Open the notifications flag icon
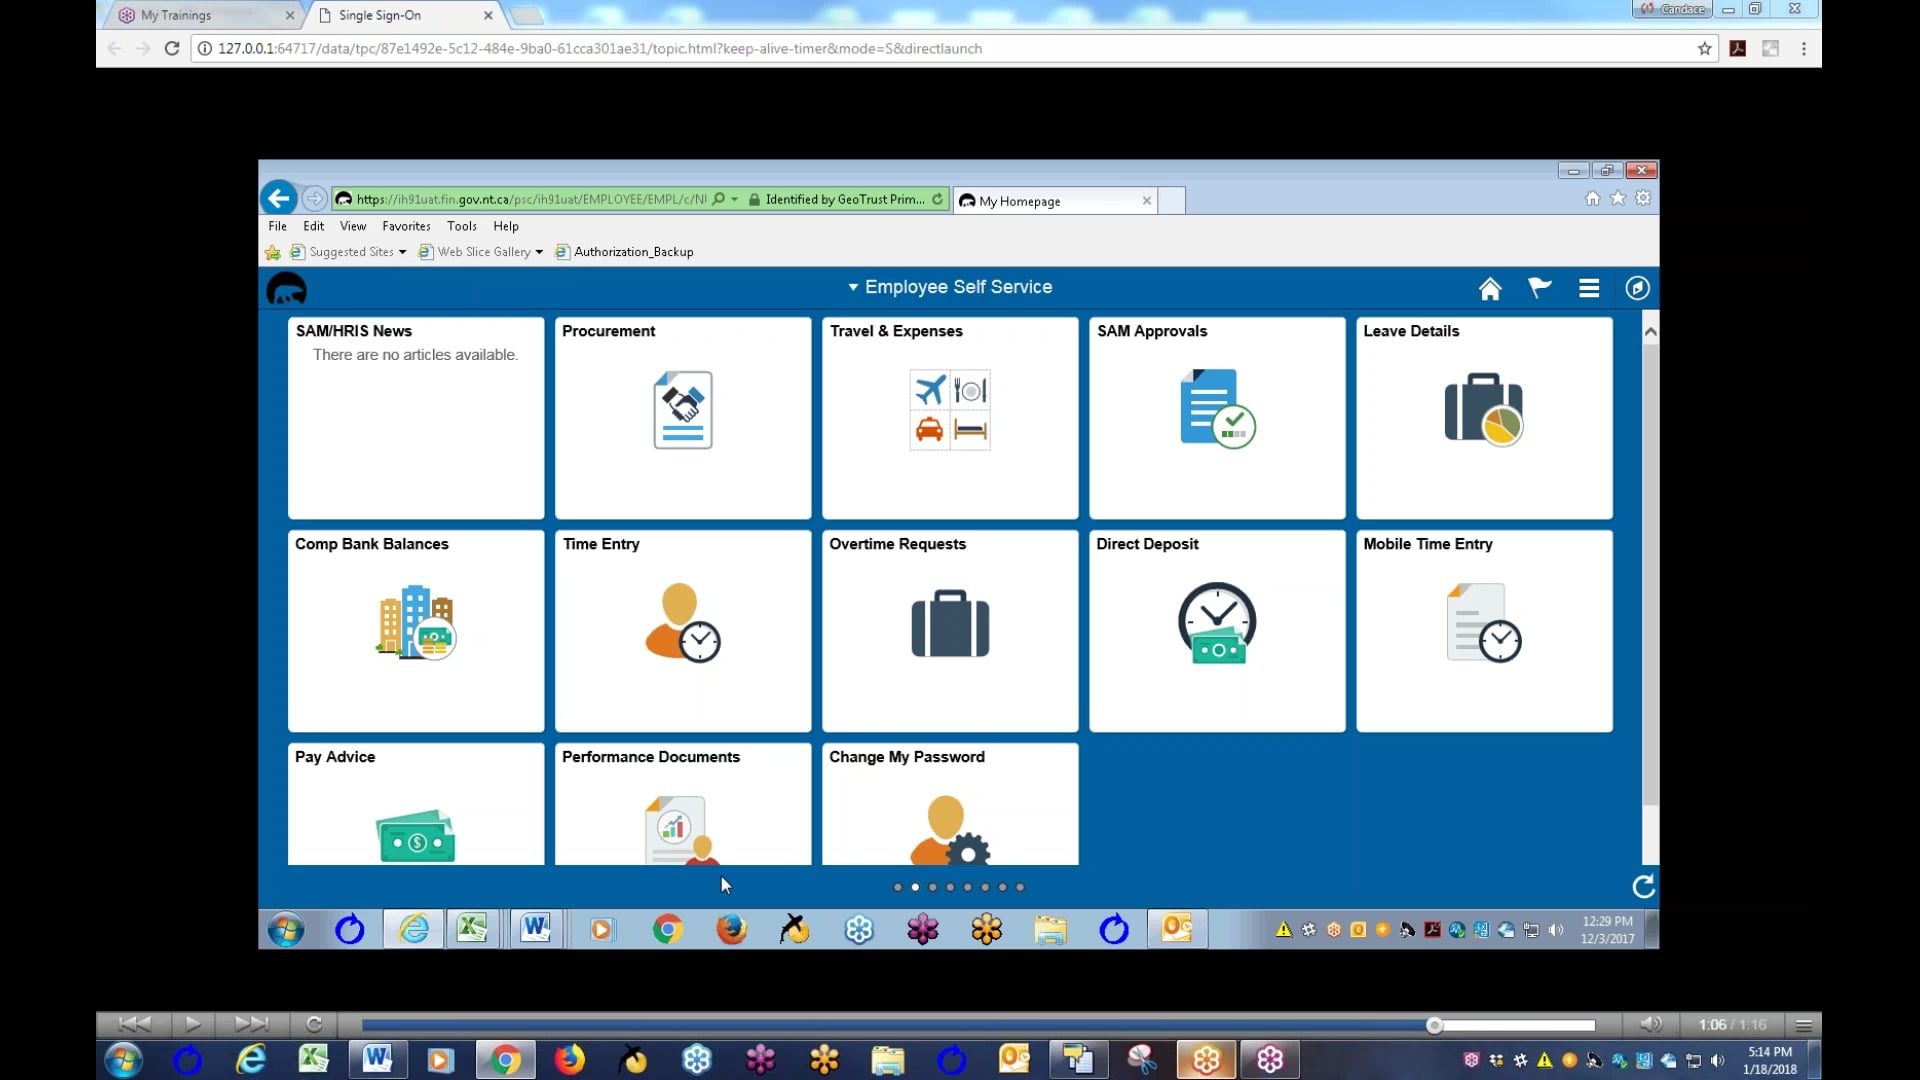The width and height of the screenshot is (1920, 1080). pyautogui.click(x=1539, y=288)
